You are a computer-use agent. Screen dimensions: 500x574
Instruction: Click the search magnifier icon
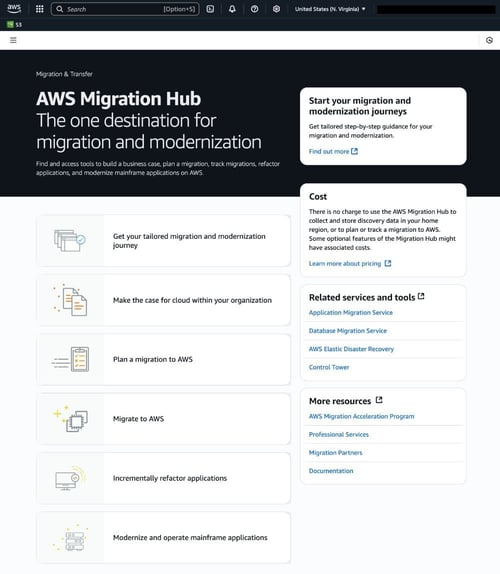(60, 9)
